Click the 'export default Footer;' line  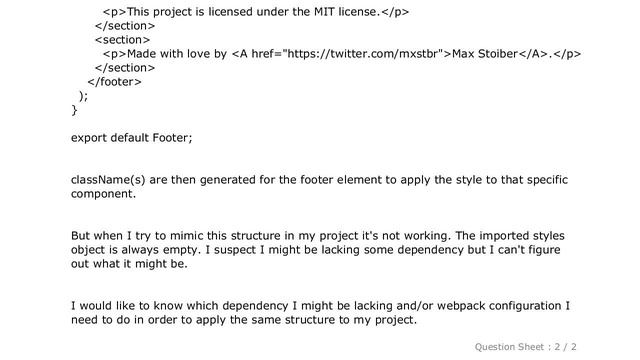[x=131, y=138]
